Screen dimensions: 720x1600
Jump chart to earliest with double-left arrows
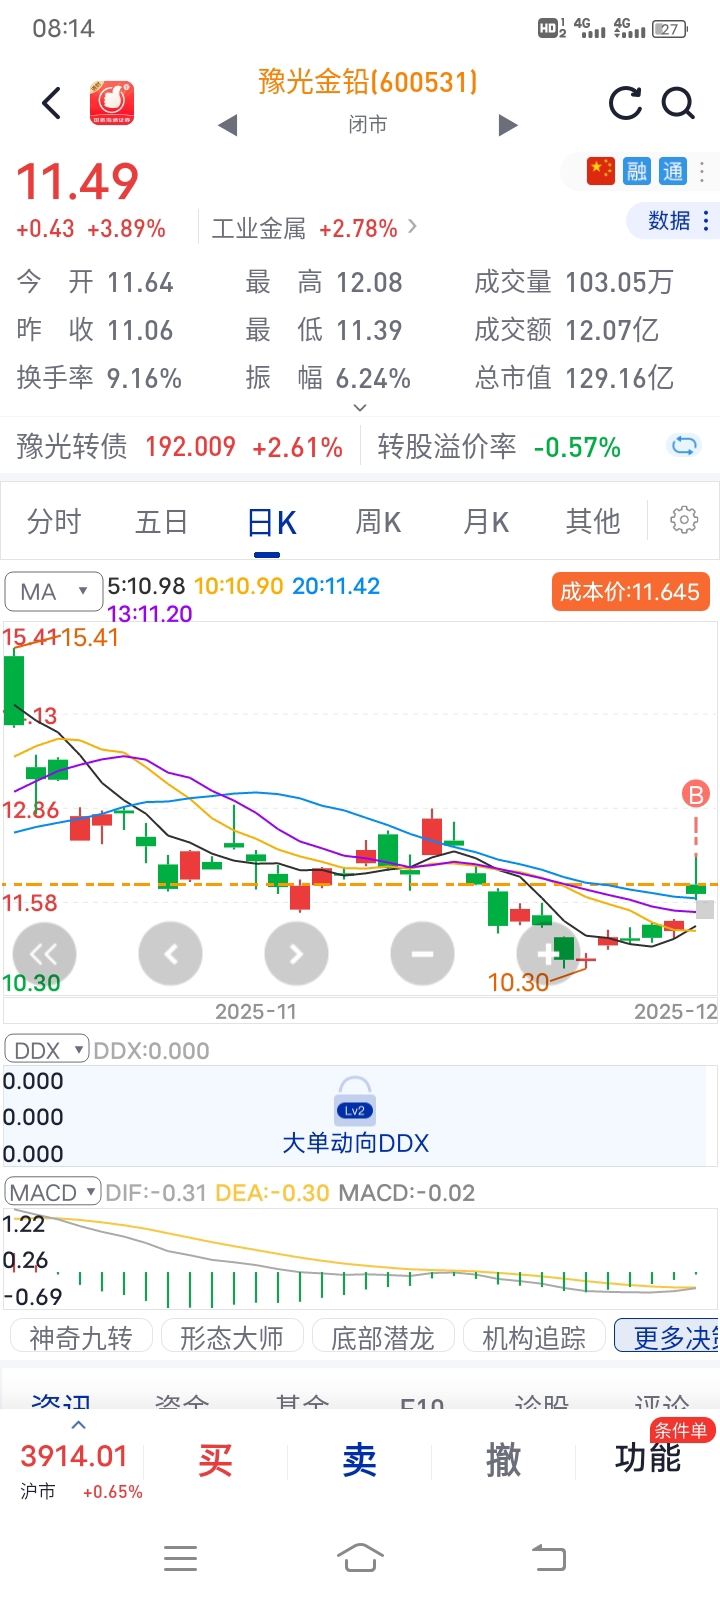pyautogui.click(x=44, y=954)
